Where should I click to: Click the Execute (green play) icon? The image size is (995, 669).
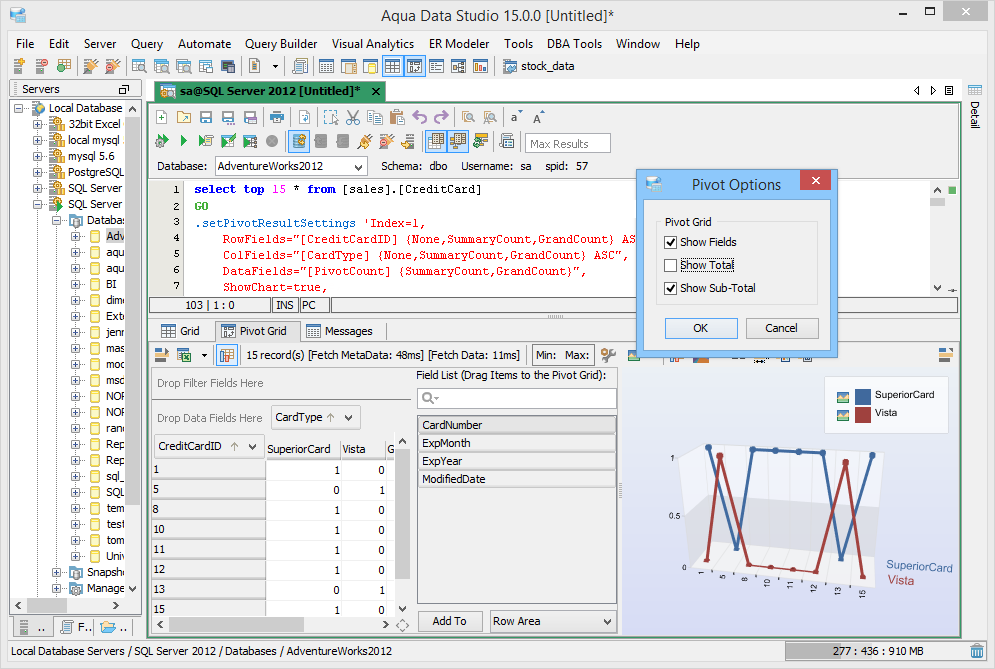(x=183, y=141)
